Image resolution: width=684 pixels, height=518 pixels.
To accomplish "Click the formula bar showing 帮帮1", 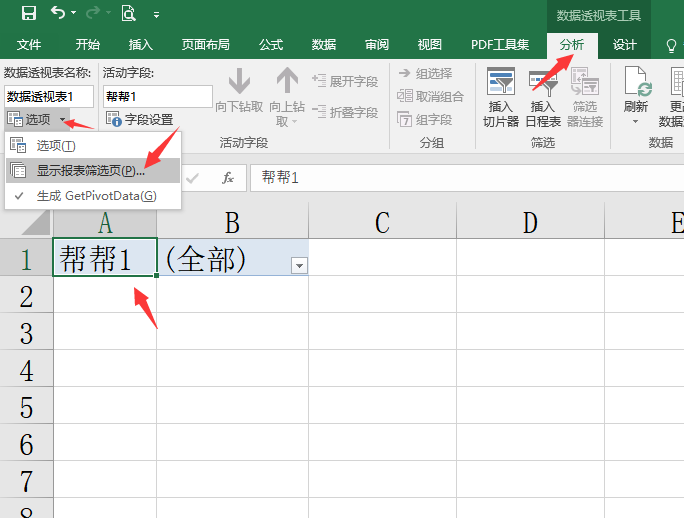I will tap(467, 178).
